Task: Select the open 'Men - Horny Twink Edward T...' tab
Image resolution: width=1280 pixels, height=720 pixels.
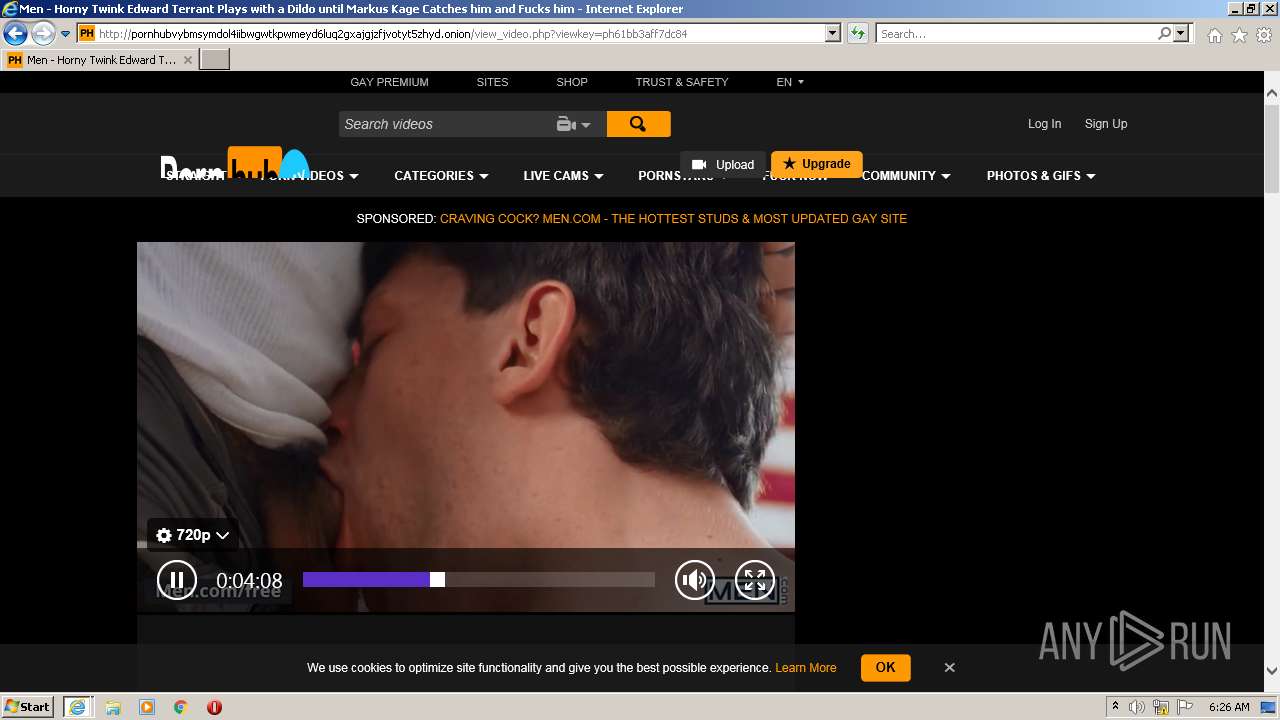Action: click(x=100, y=60)
